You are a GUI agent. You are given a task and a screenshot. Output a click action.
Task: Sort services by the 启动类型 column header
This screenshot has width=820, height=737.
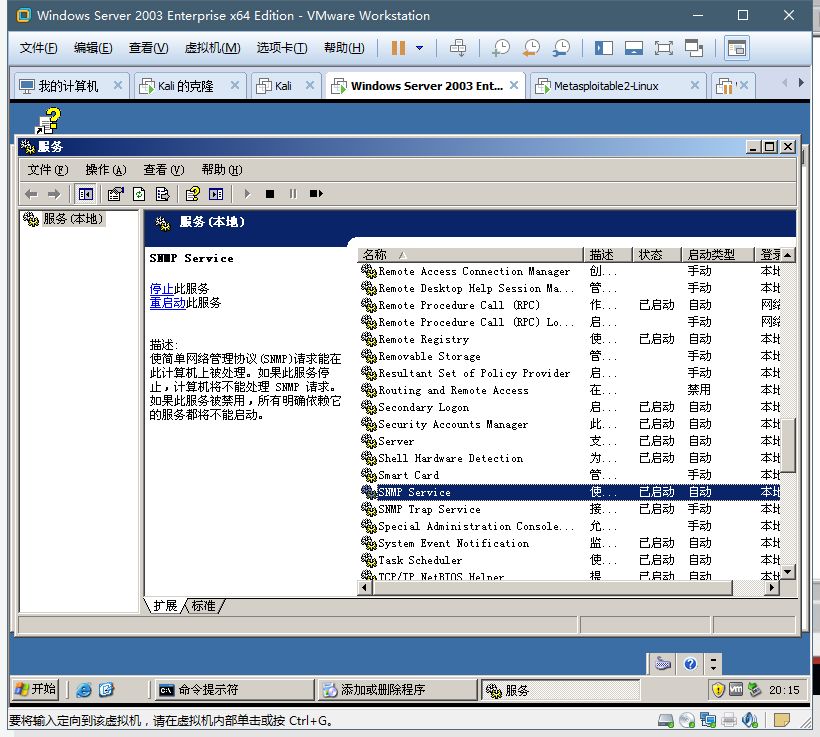click(x=718, y=255)
